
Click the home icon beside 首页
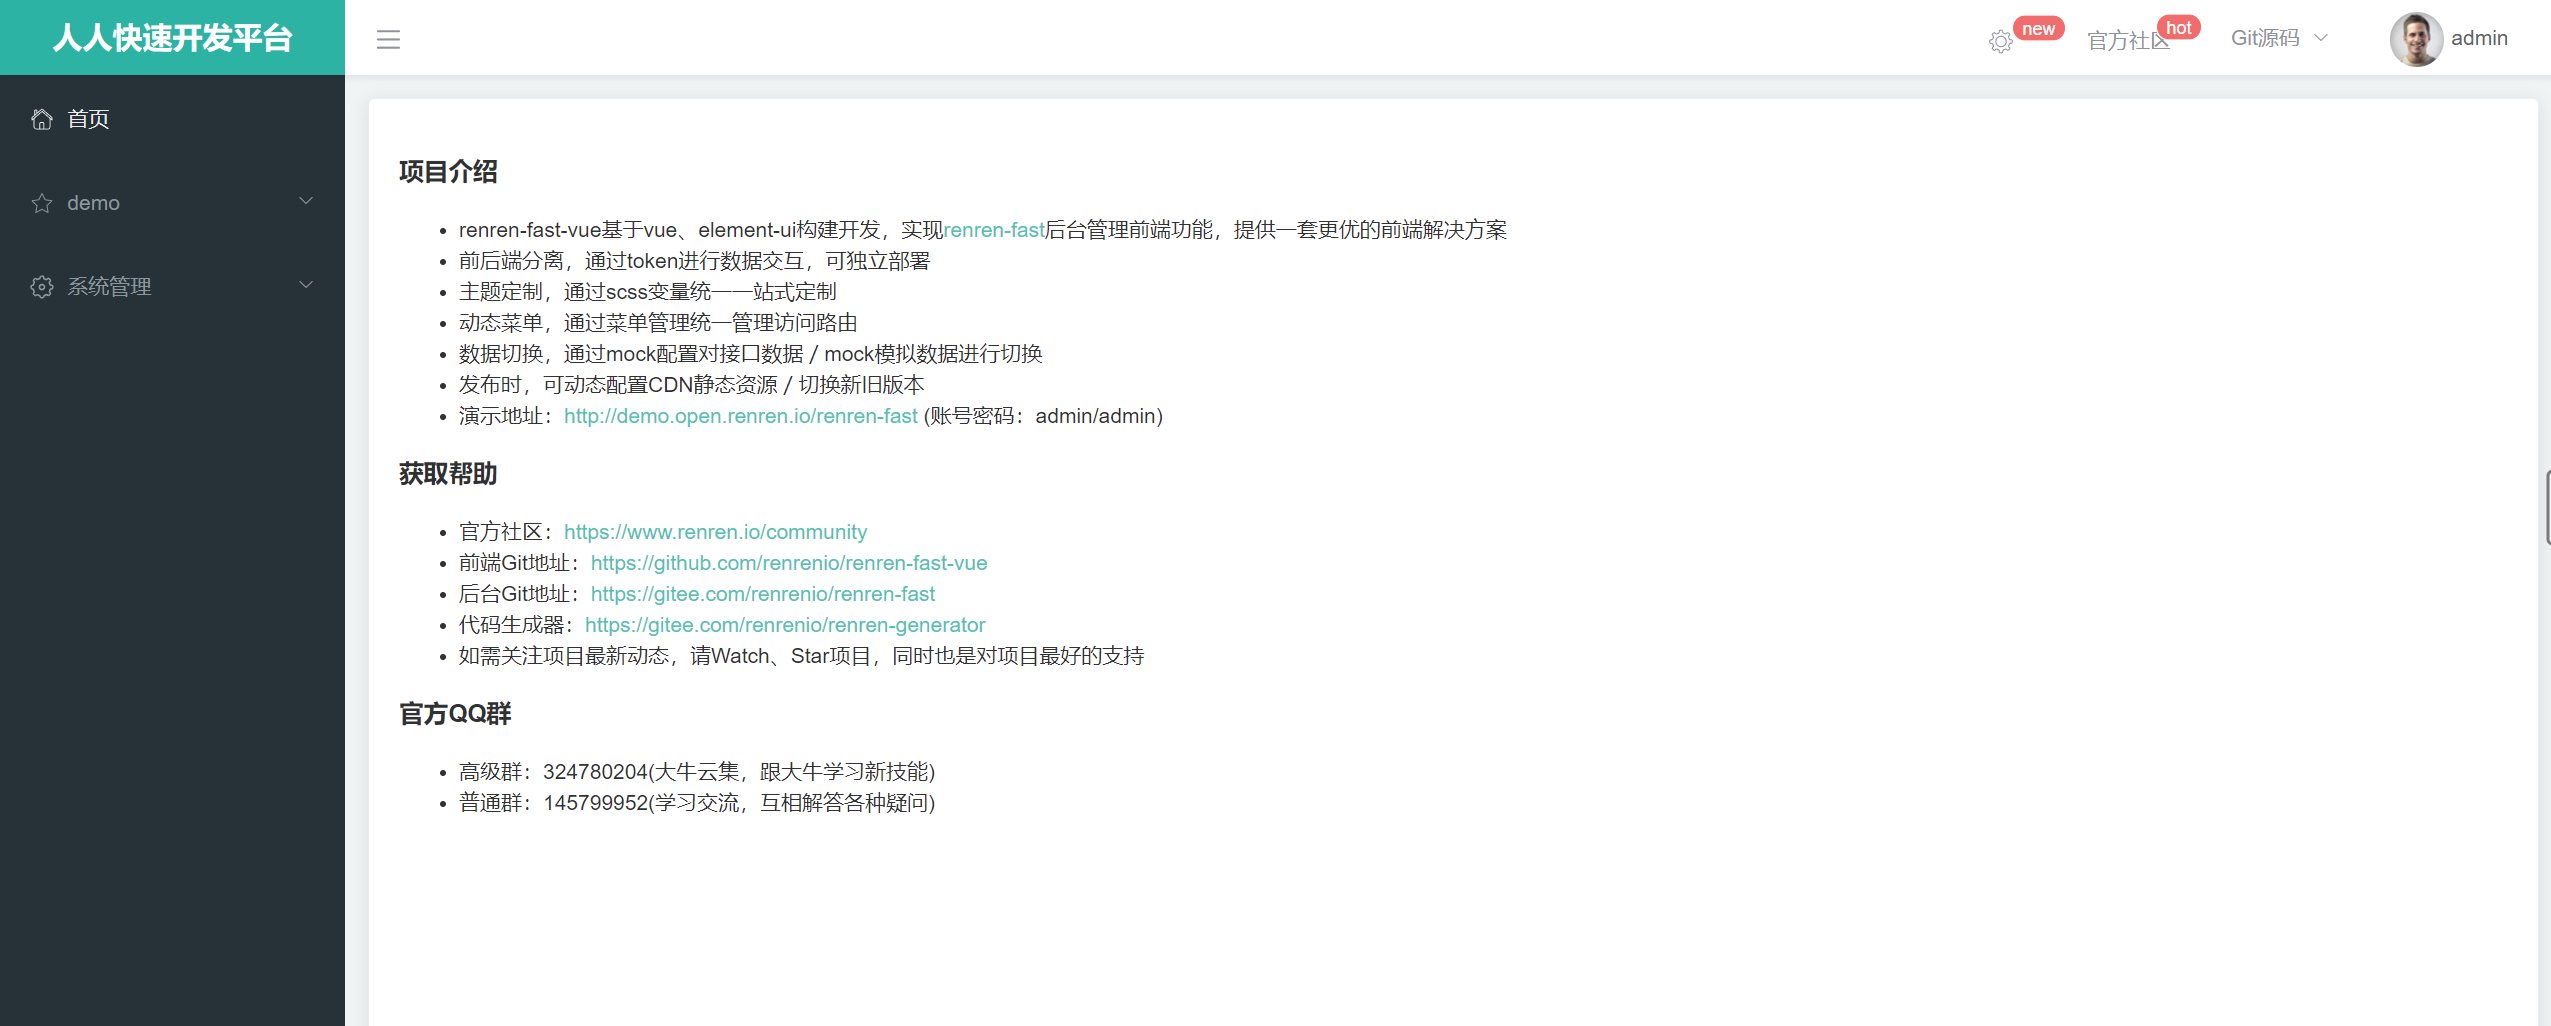click(41, 118)
